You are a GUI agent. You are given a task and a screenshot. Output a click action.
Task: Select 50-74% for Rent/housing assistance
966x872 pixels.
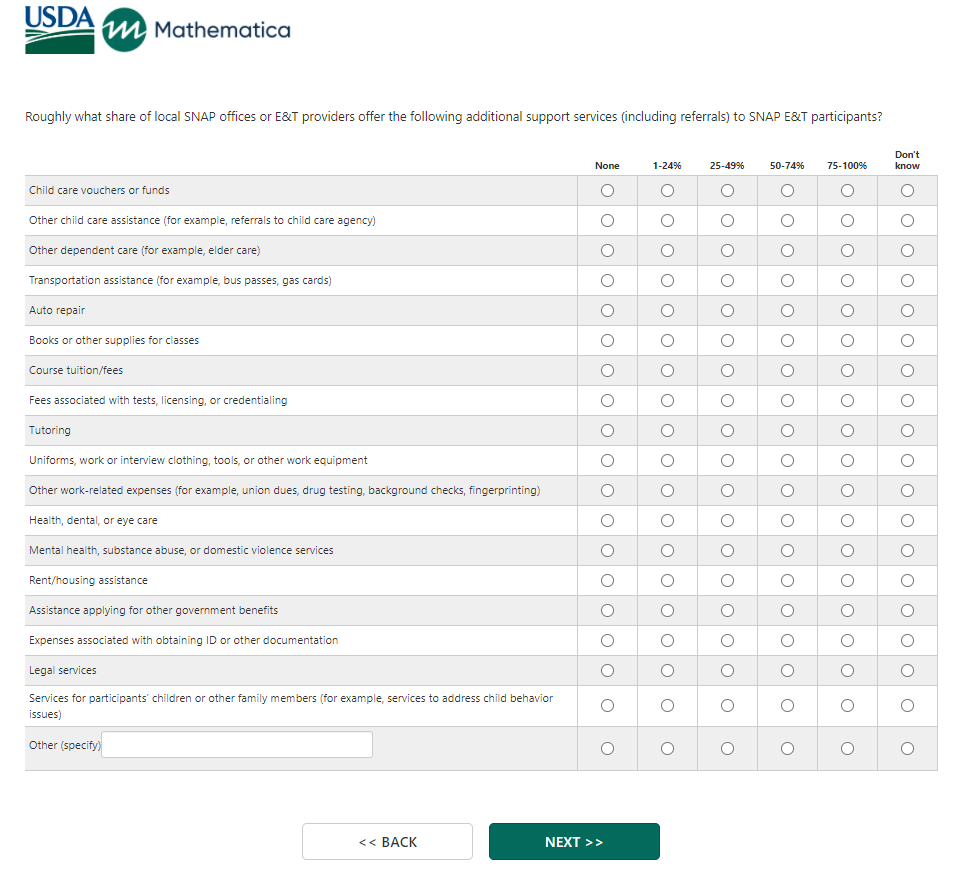pyautogui.click(x=787, y=581)
